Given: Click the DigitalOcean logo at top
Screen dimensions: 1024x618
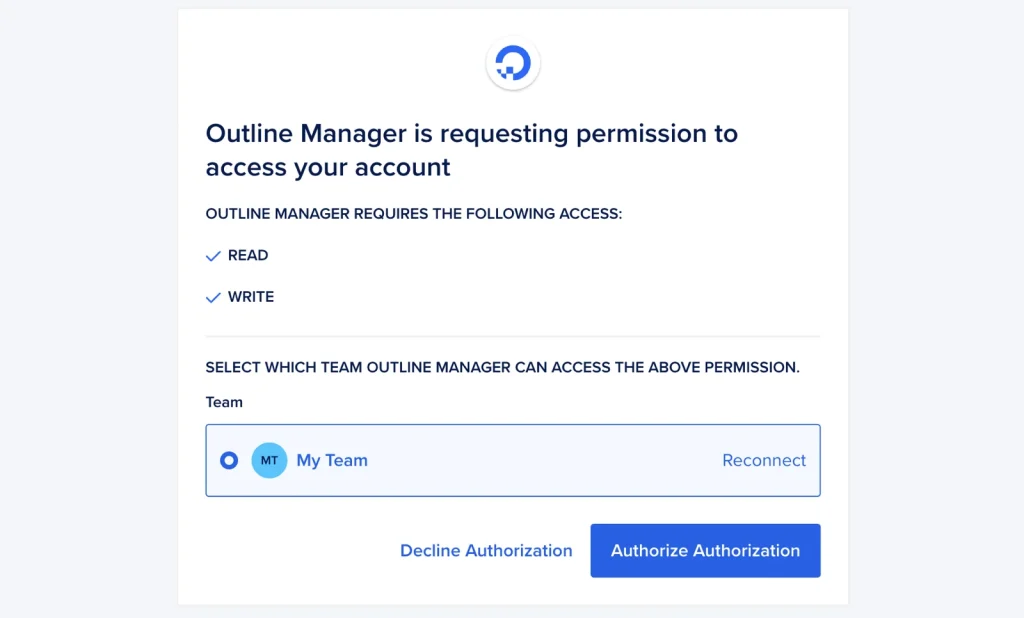Looking at the screenshot, I should [x=513, y=64].
